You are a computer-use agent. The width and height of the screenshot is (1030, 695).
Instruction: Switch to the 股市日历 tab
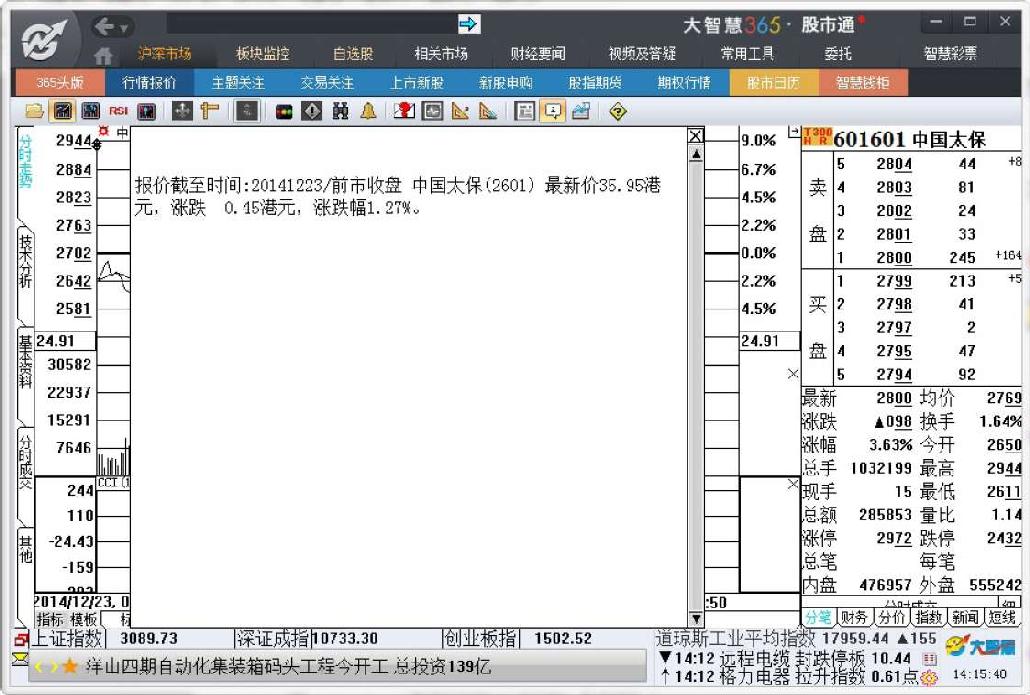(774, 83)
